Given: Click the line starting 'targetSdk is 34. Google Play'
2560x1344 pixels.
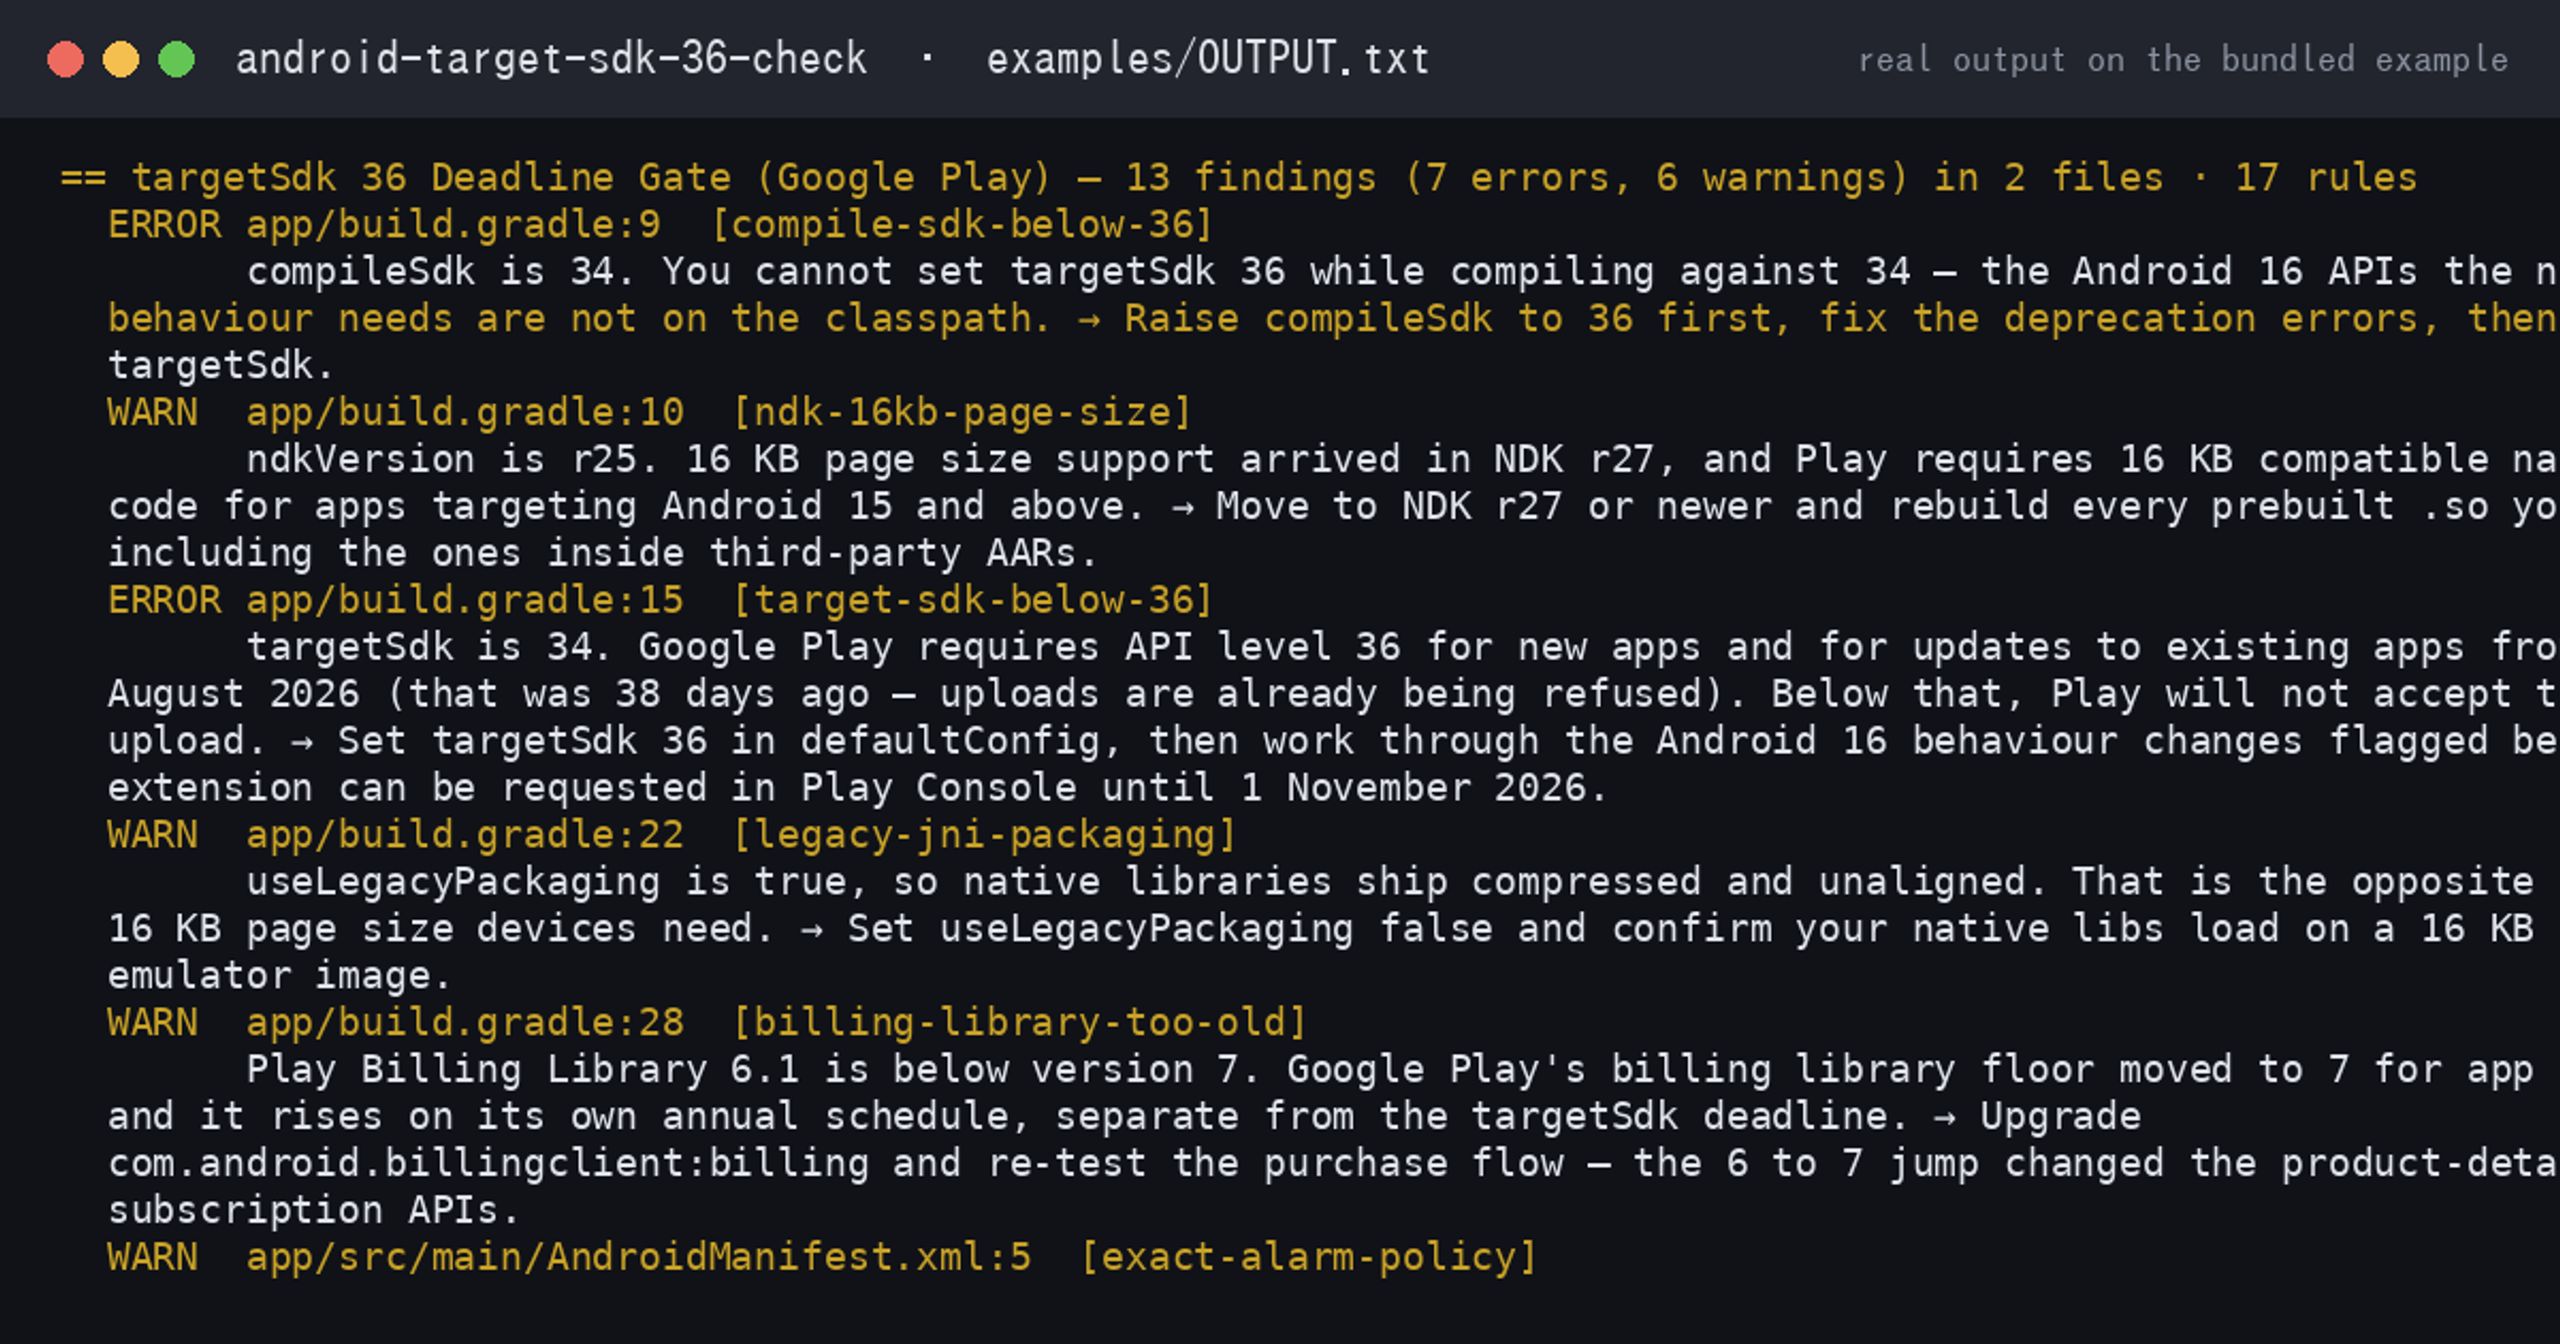Looking at the screenshot, I should (x=1403, y=648).
